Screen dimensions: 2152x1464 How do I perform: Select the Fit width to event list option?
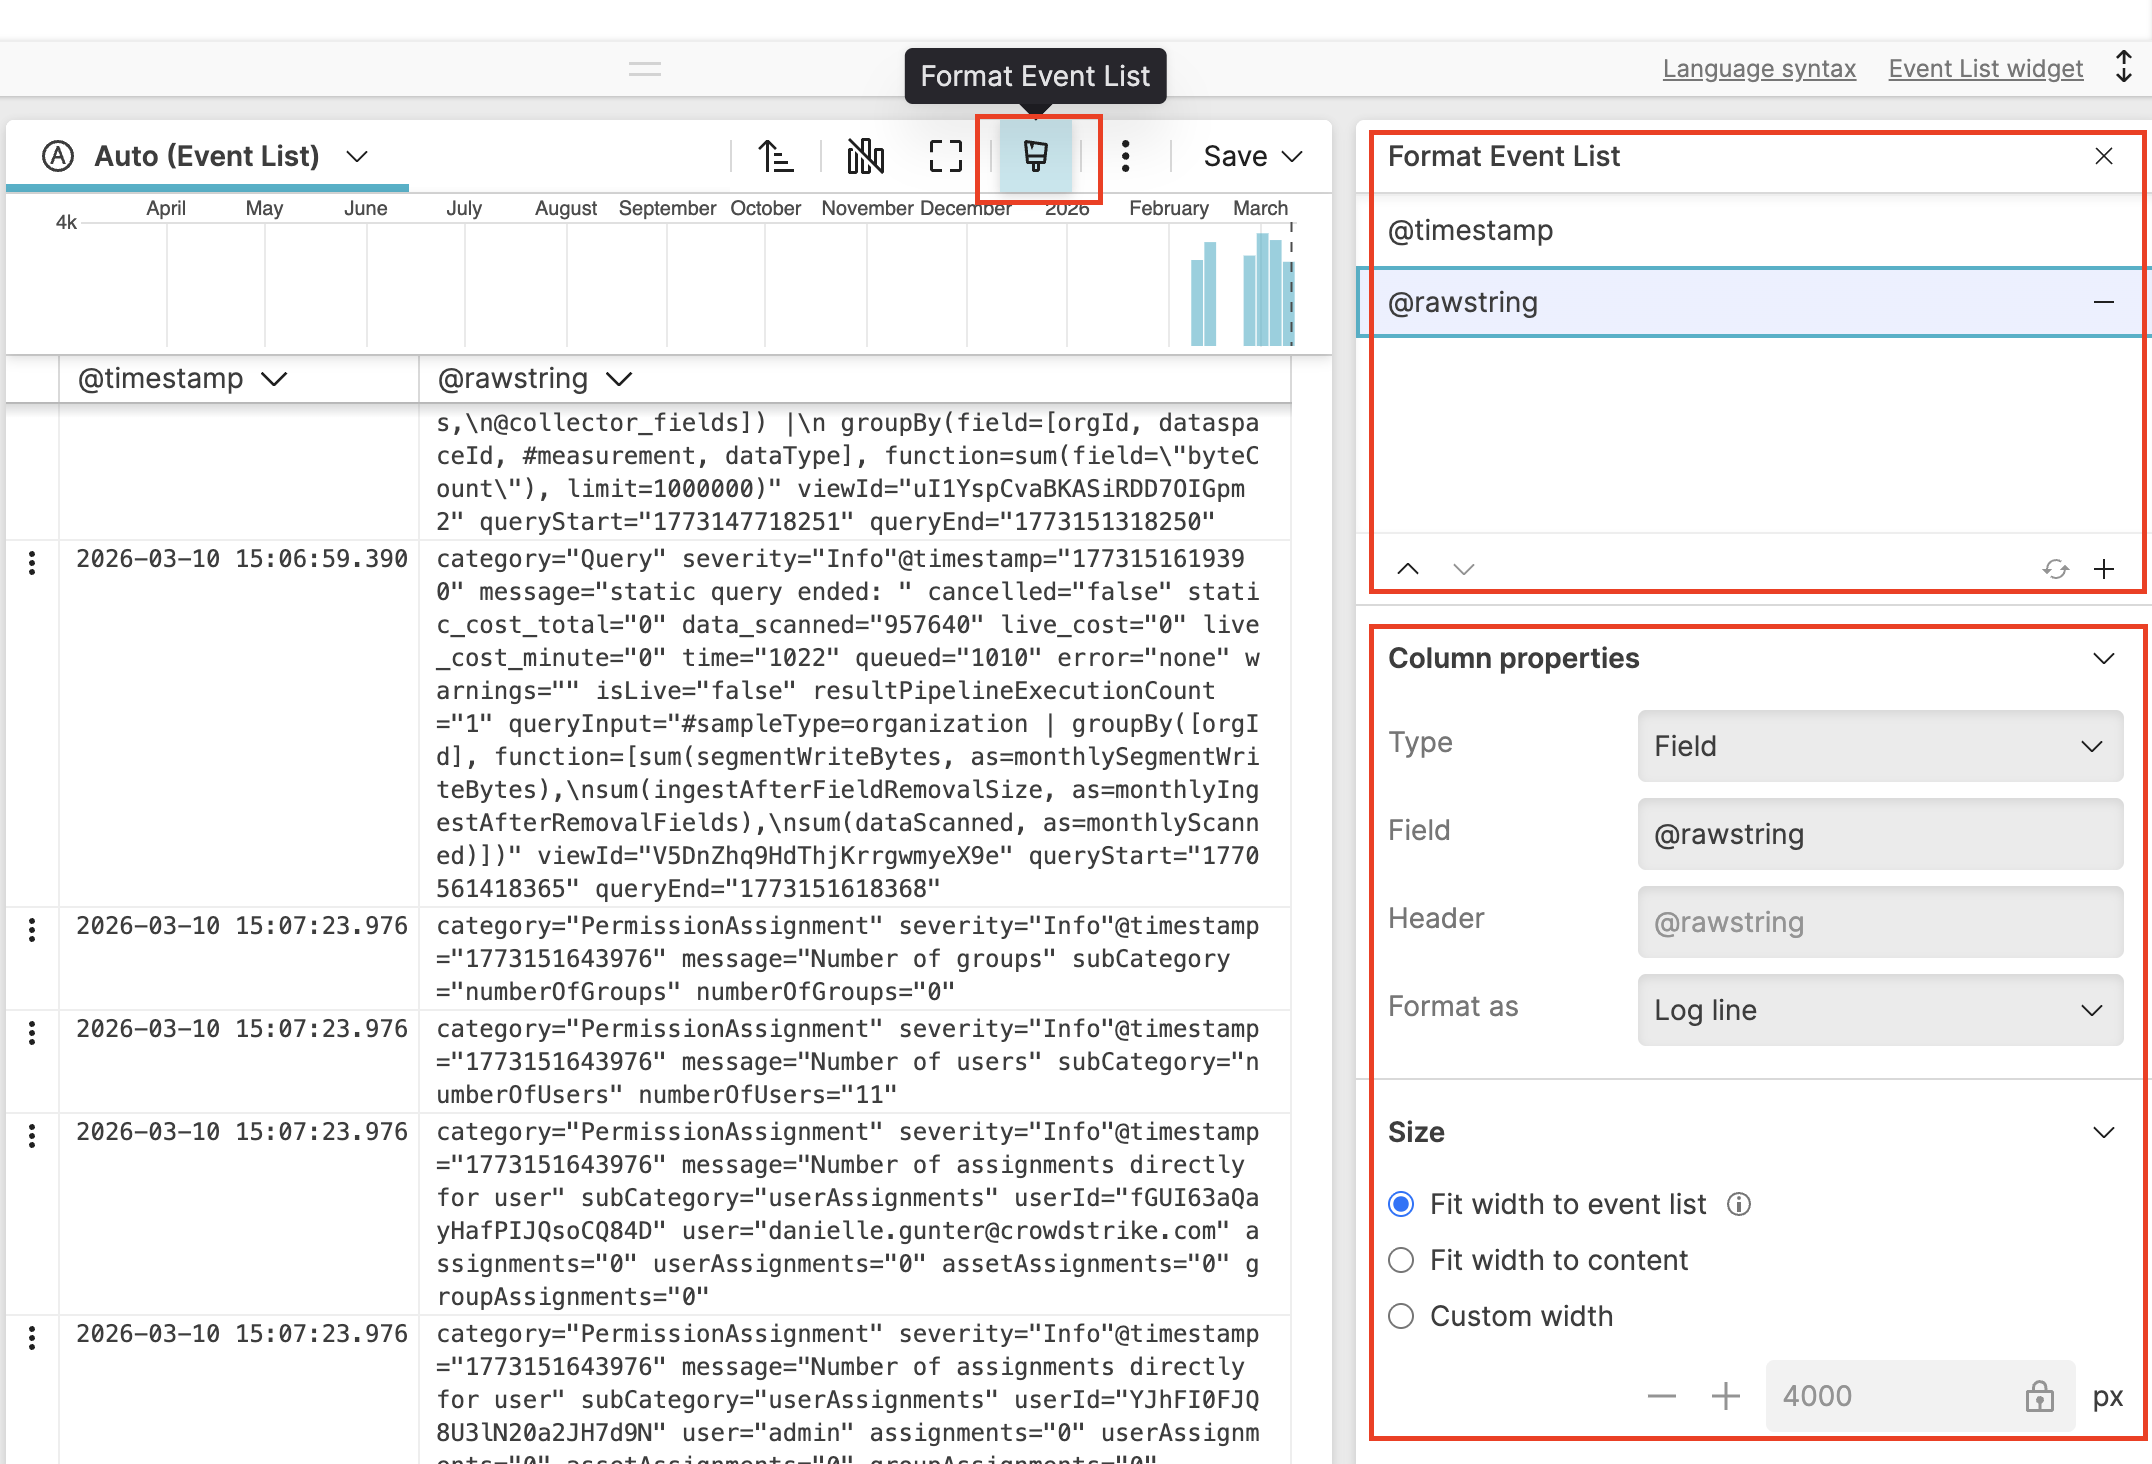click(1401, 1204)
